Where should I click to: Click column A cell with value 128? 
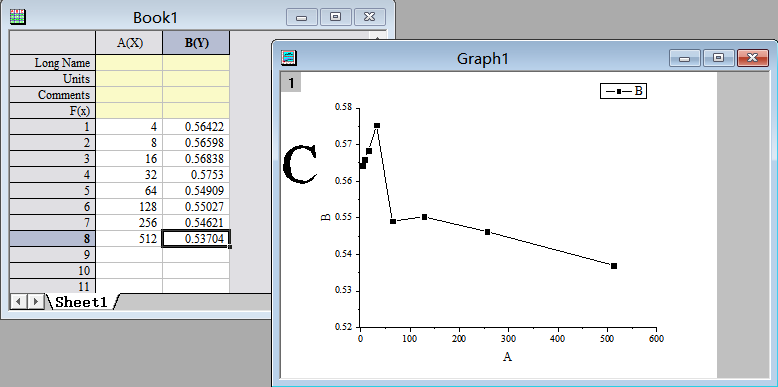coord(129,206)
